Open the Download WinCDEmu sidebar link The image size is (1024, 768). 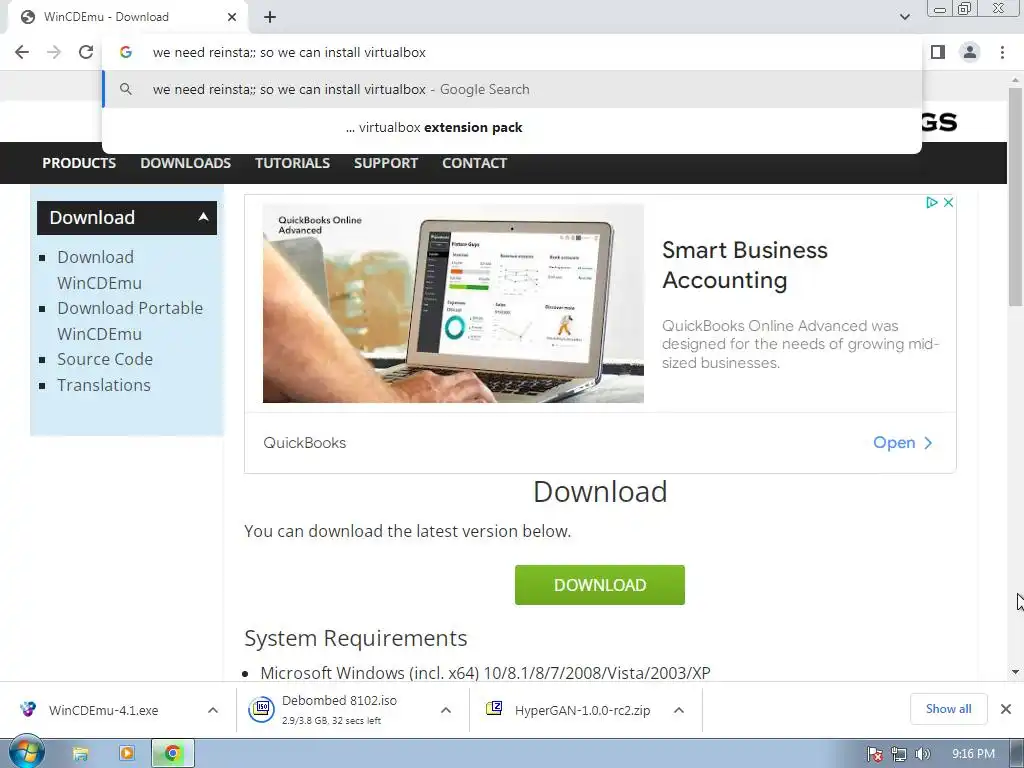coord(99,270)
